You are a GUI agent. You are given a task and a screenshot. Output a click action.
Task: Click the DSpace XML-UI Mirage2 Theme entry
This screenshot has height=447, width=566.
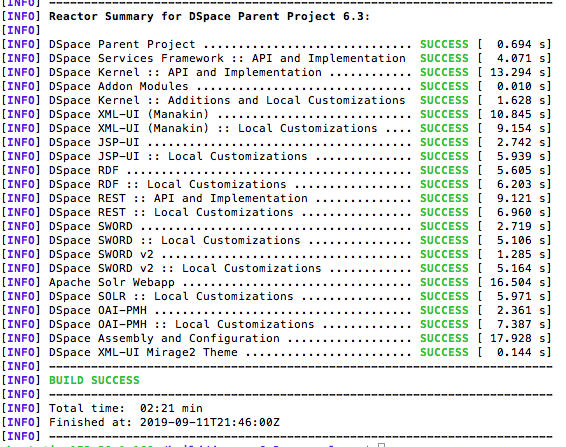click(x=143, y=352)
